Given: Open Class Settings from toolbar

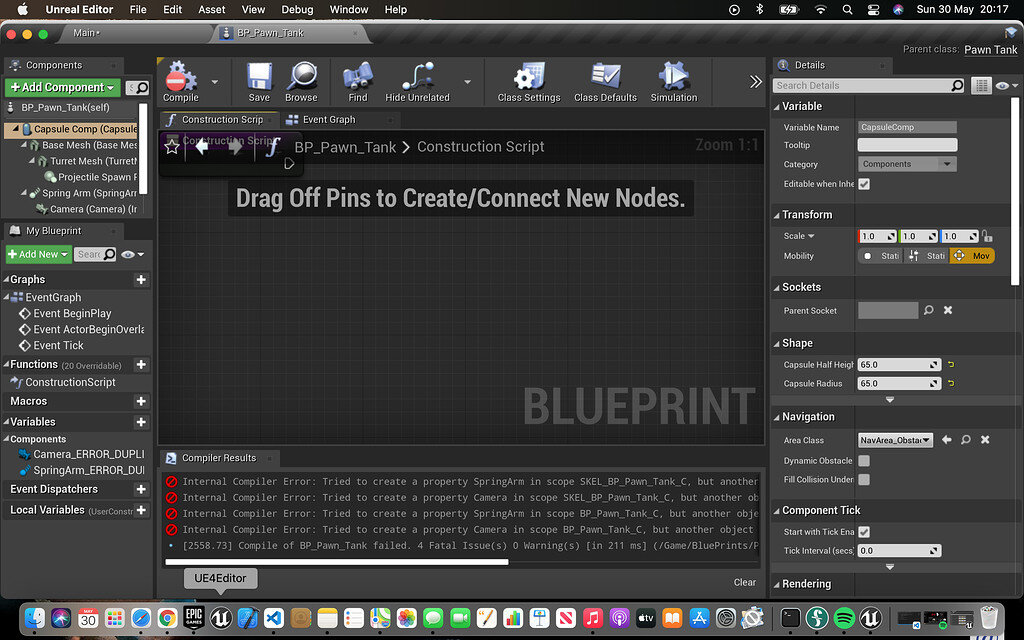Looking at the screenshot, I should 529,80.
